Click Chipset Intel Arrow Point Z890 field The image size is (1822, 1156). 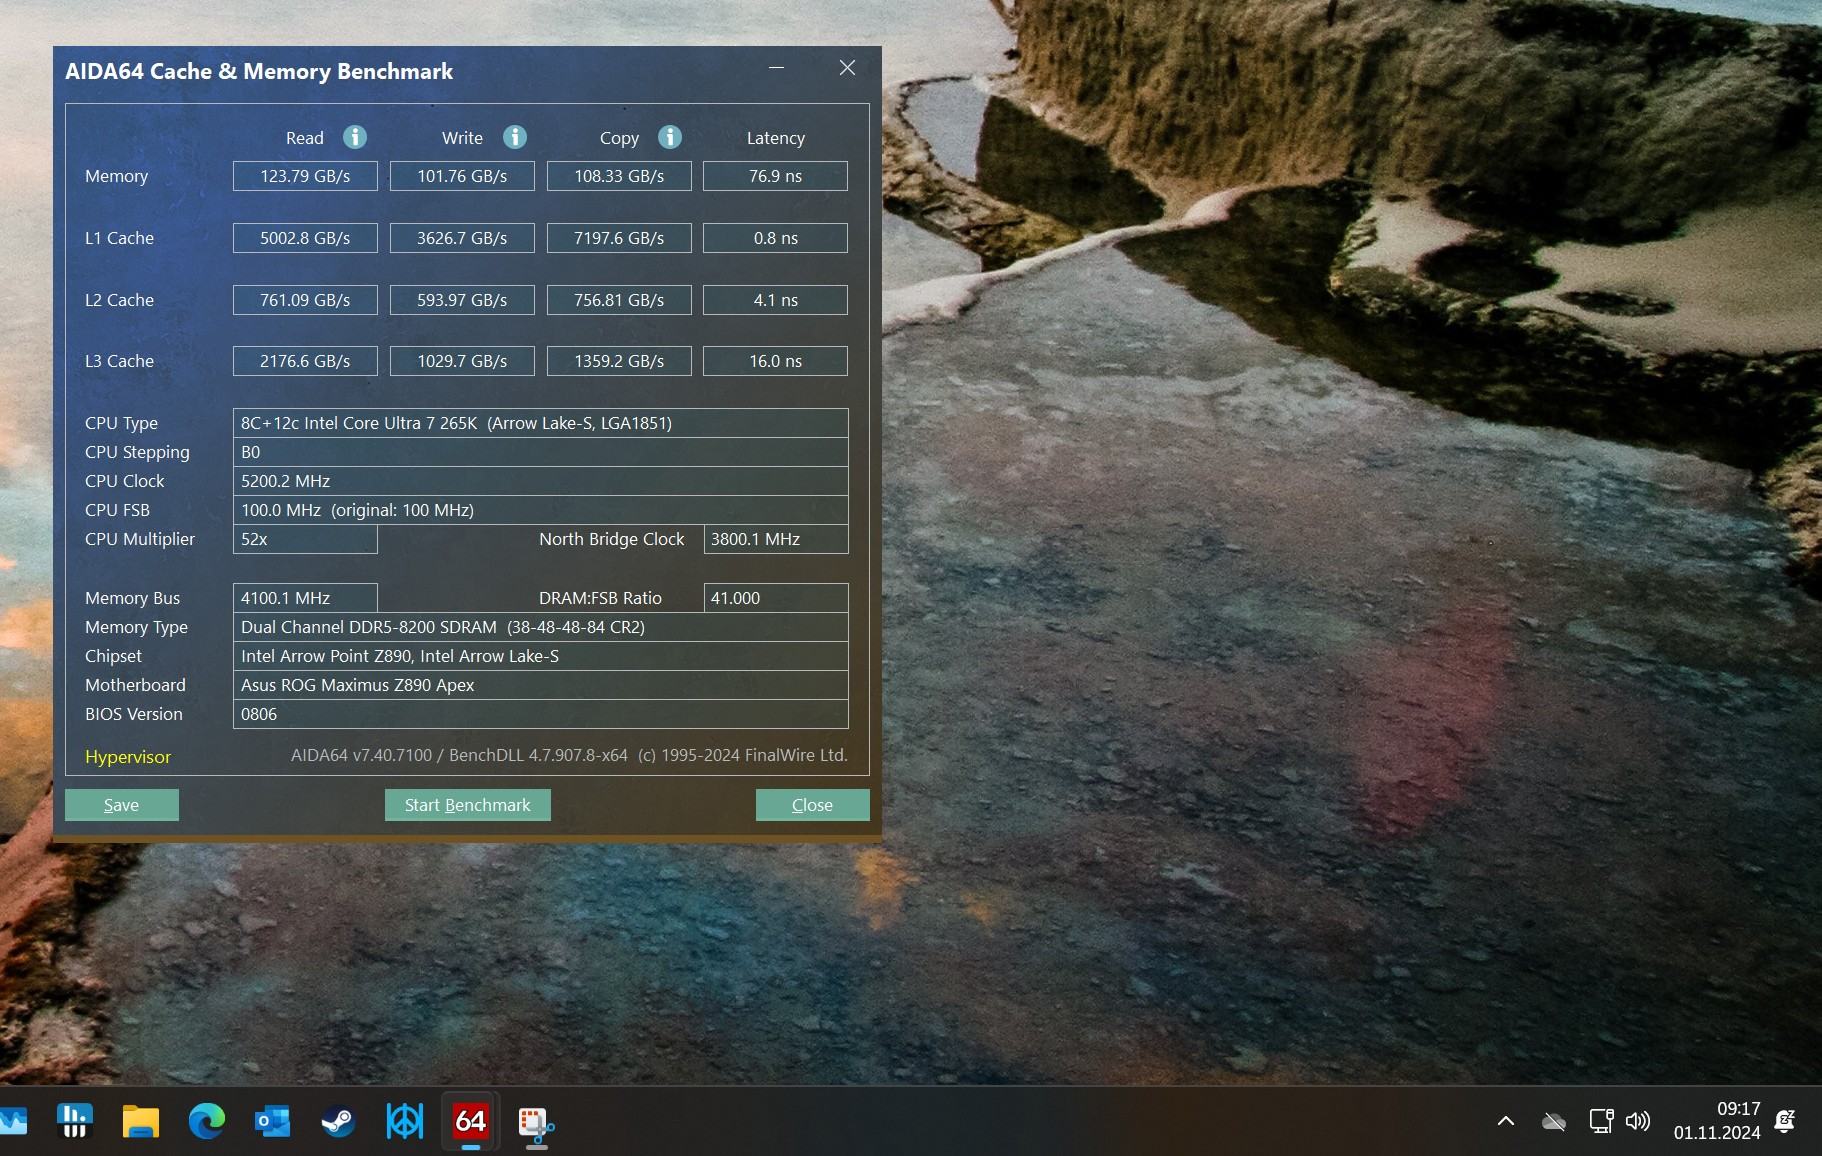point(541,656)
